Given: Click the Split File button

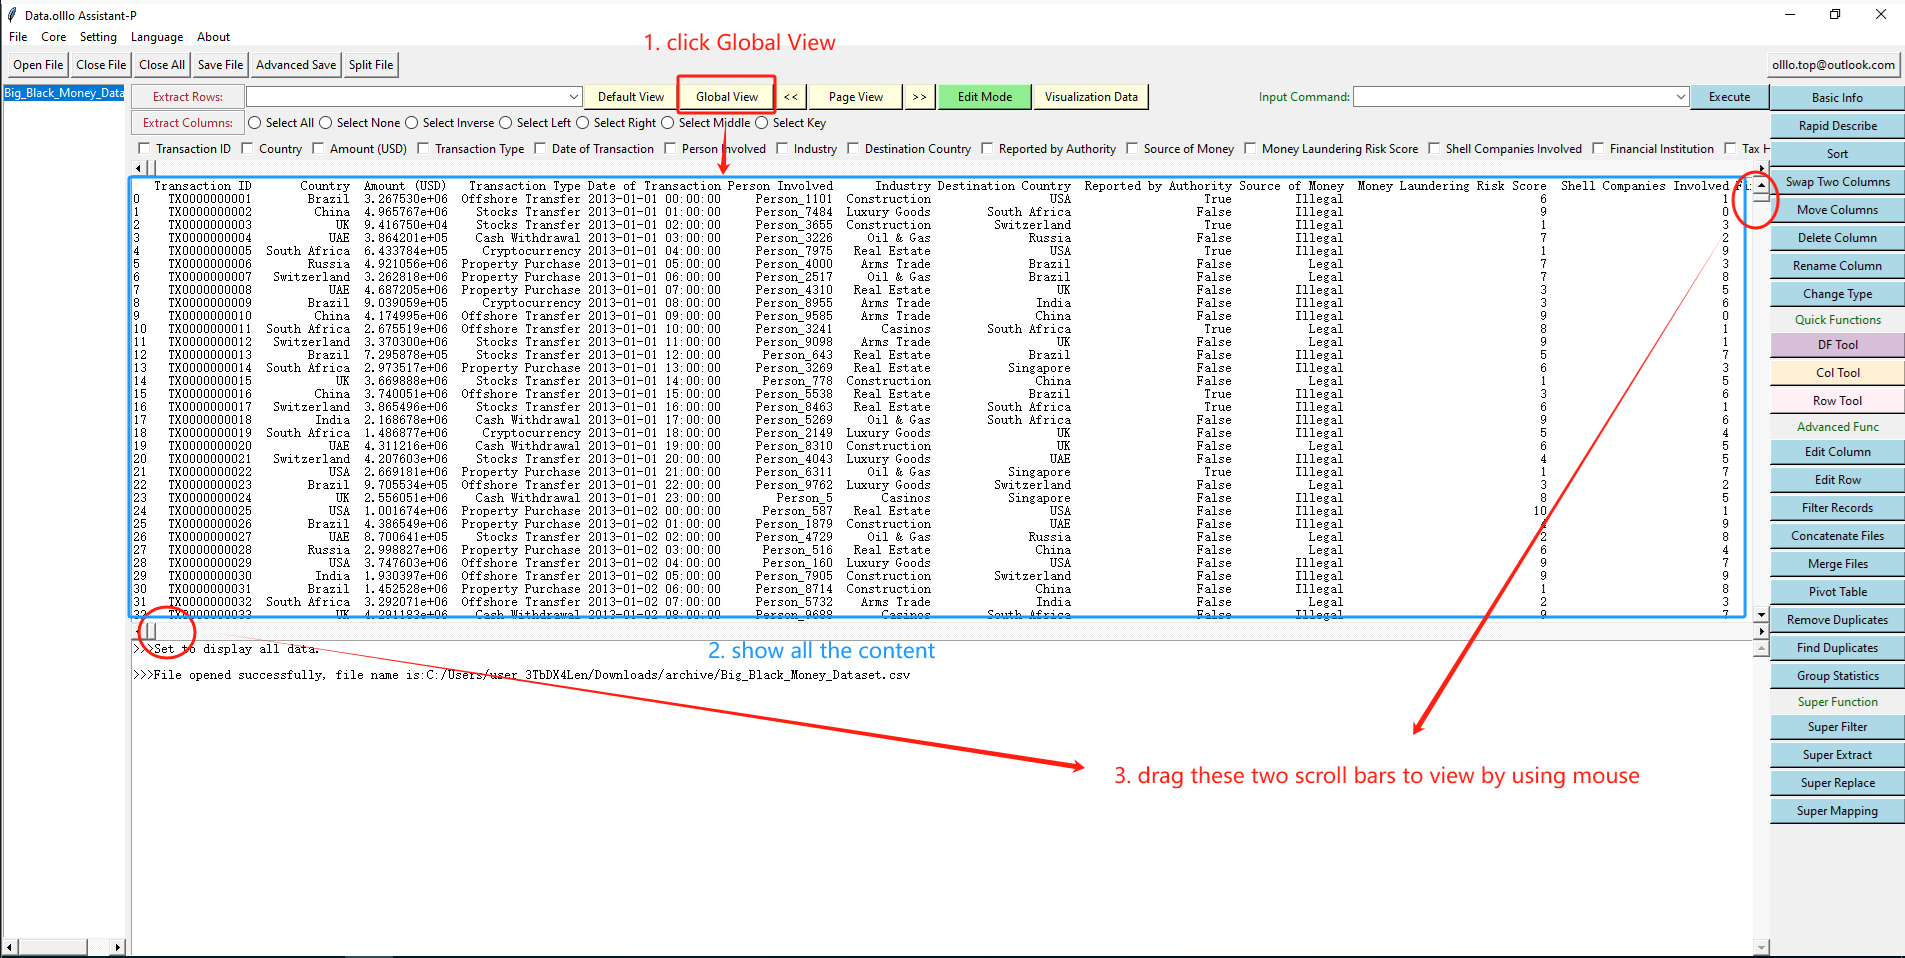Looking at the screenshot, I should click(x=371, y=65).
